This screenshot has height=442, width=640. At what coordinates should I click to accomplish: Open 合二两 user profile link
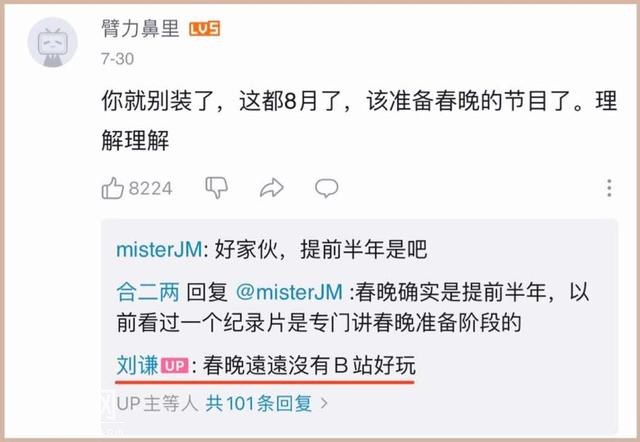point(148,292)
